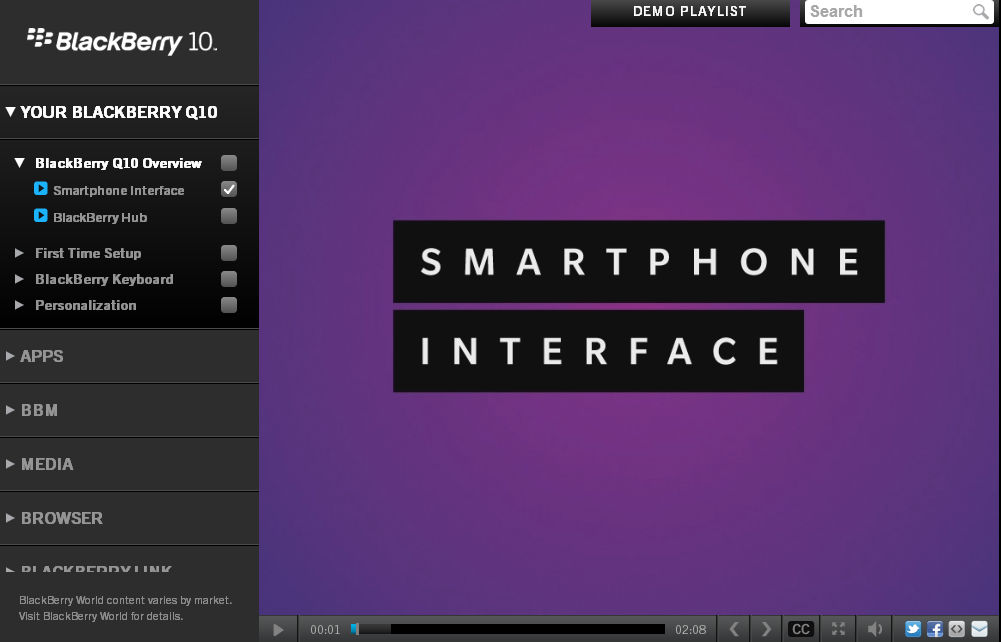The image size is (1001, 642).
Task: Seek on the video progress bar
Action: [x=508, y=629]
